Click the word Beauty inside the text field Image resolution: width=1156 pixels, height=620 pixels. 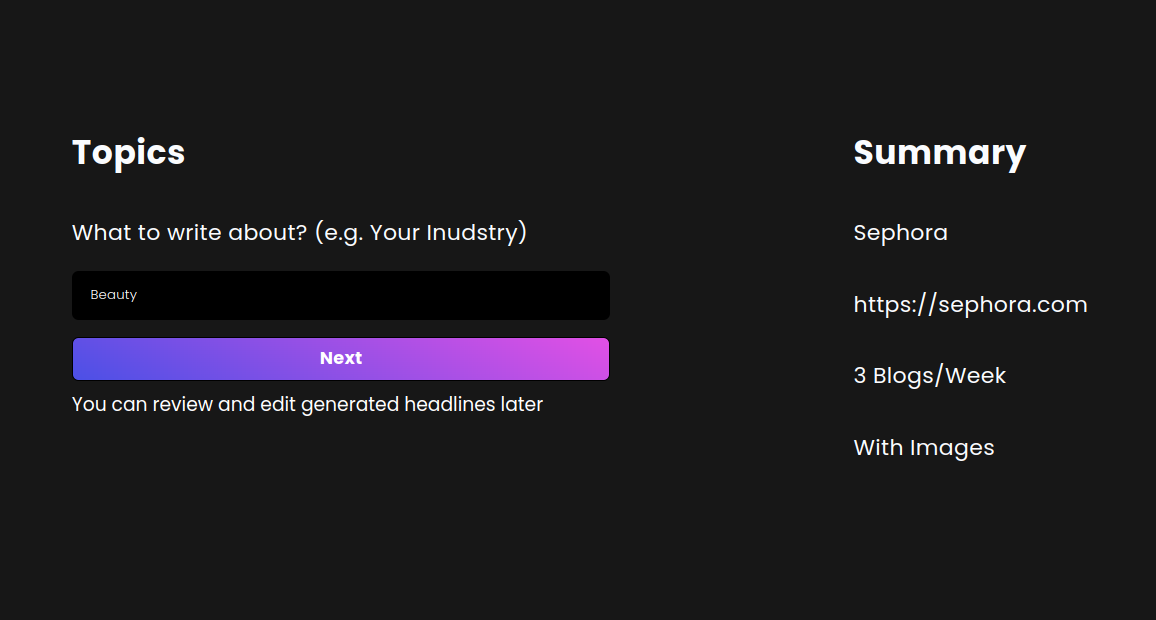(114, 295)
